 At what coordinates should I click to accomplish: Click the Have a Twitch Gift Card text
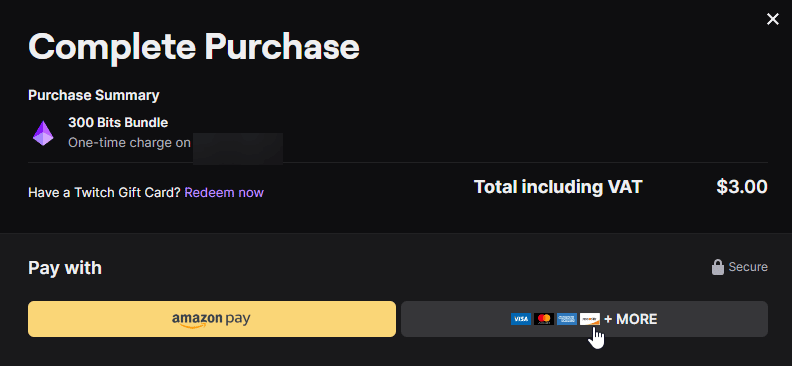[x=104, y=192]
